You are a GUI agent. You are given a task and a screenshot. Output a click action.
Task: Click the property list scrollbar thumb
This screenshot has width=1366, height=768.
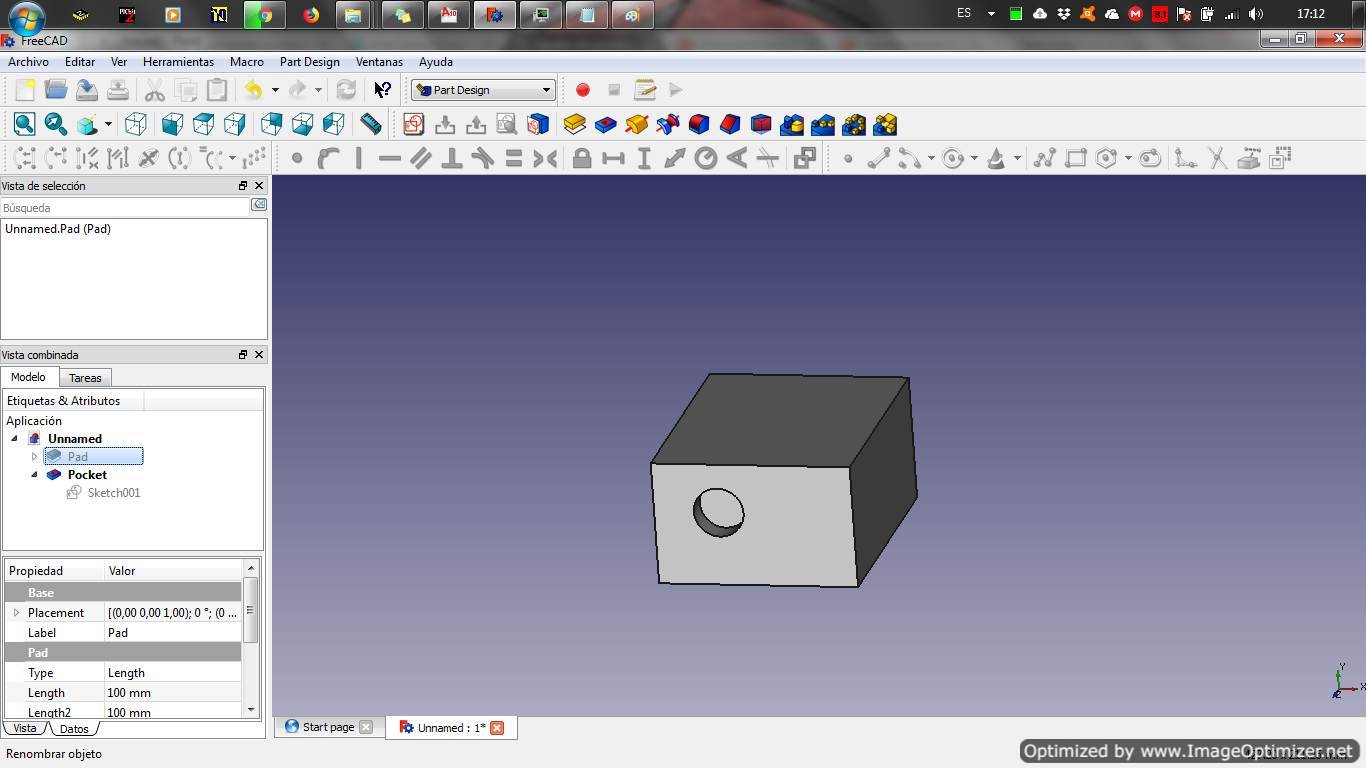tap(251, 610)
